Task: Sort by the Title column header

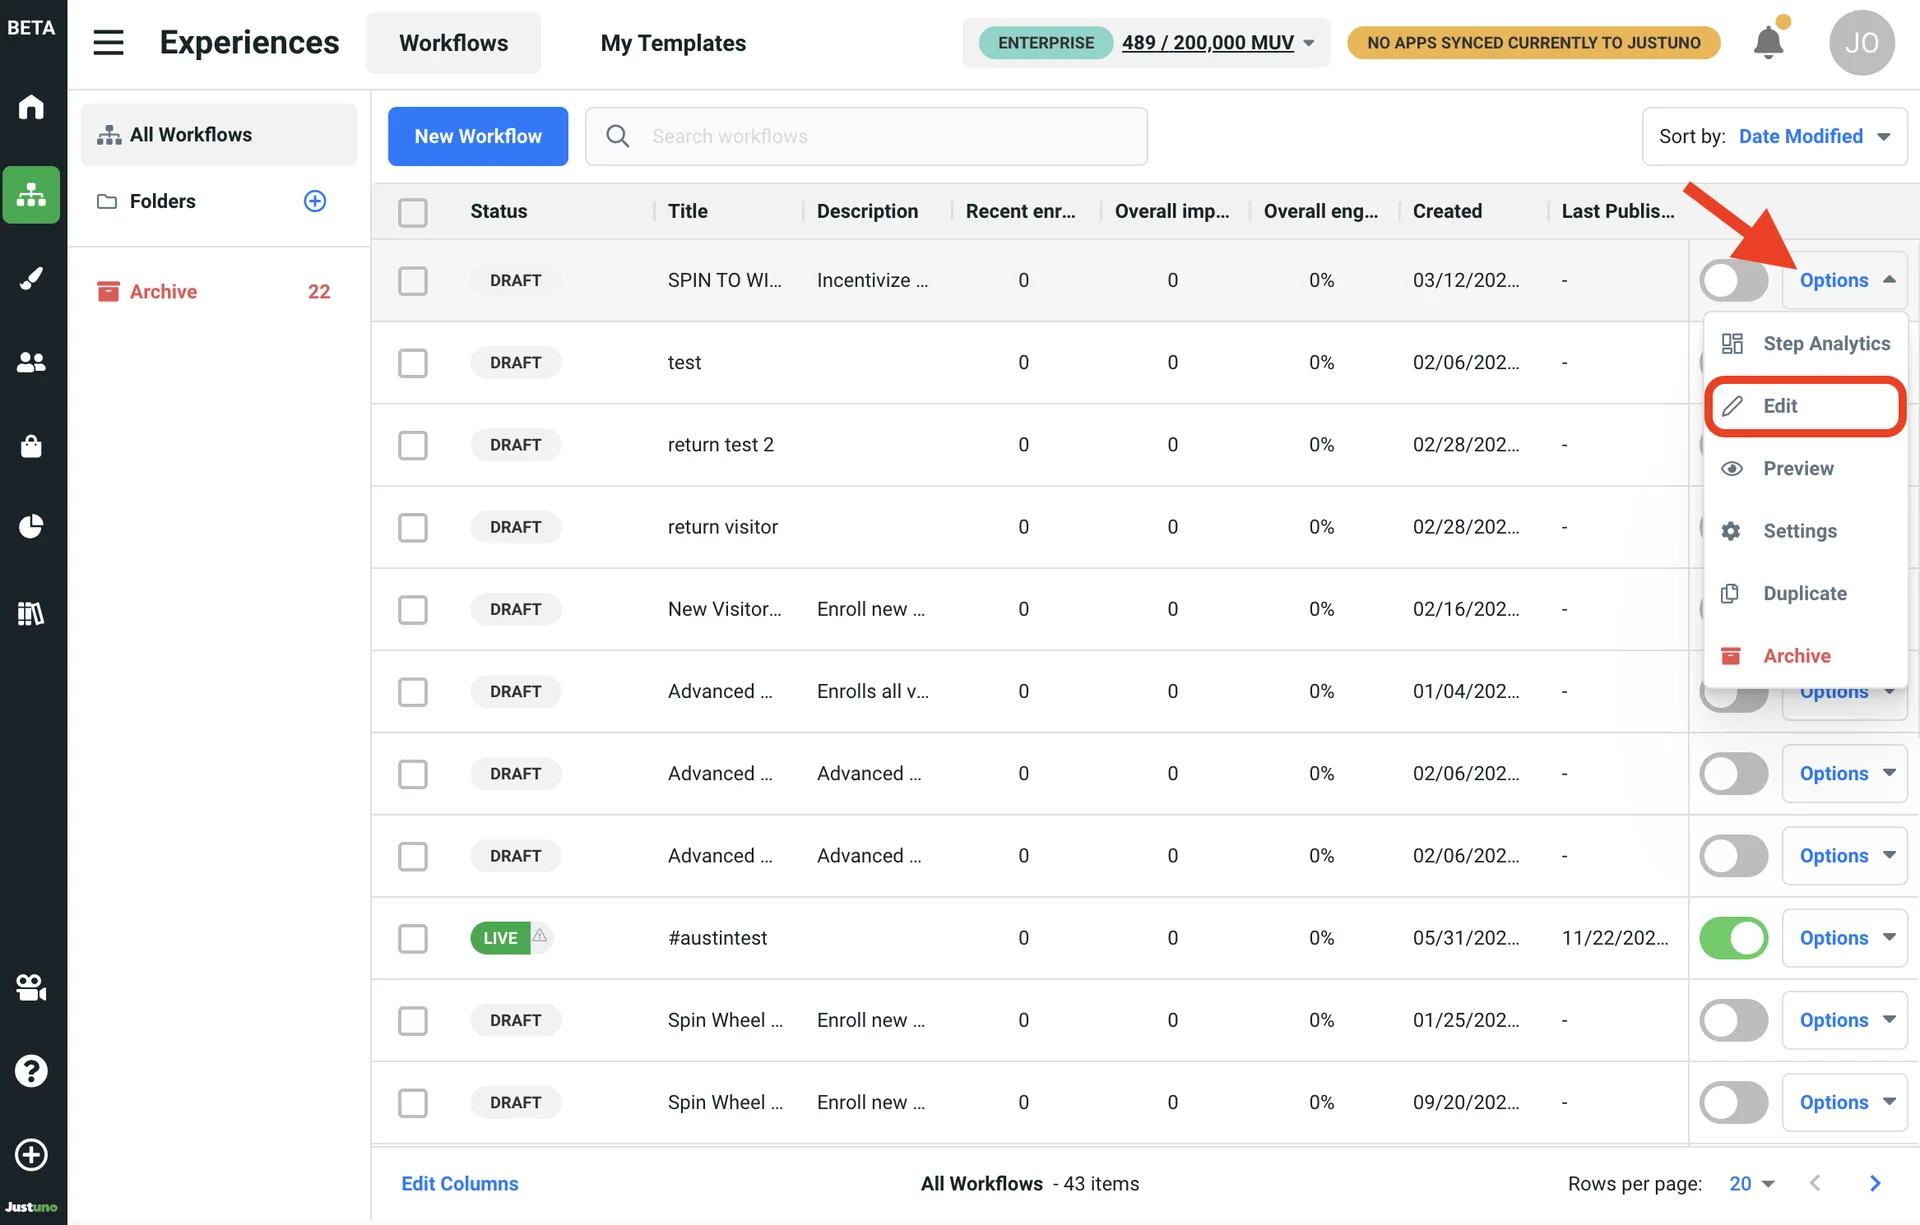Action: pos(688,211)
